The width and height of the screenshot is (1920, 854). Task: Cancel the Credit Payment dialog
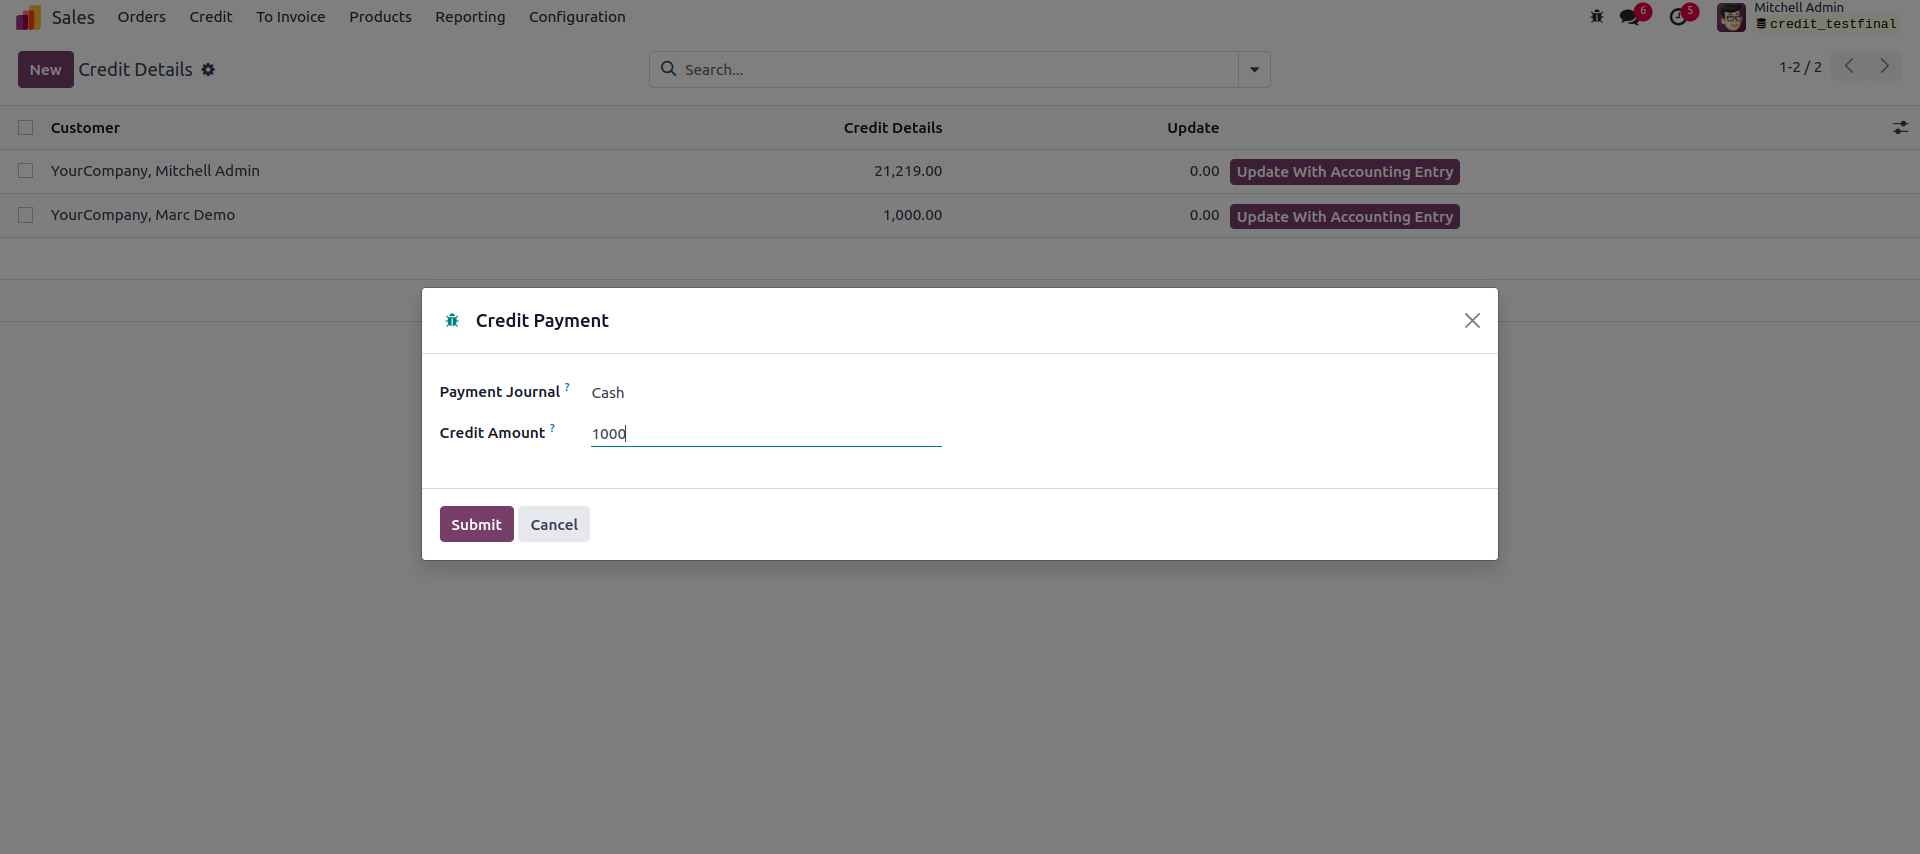point(554,524)
